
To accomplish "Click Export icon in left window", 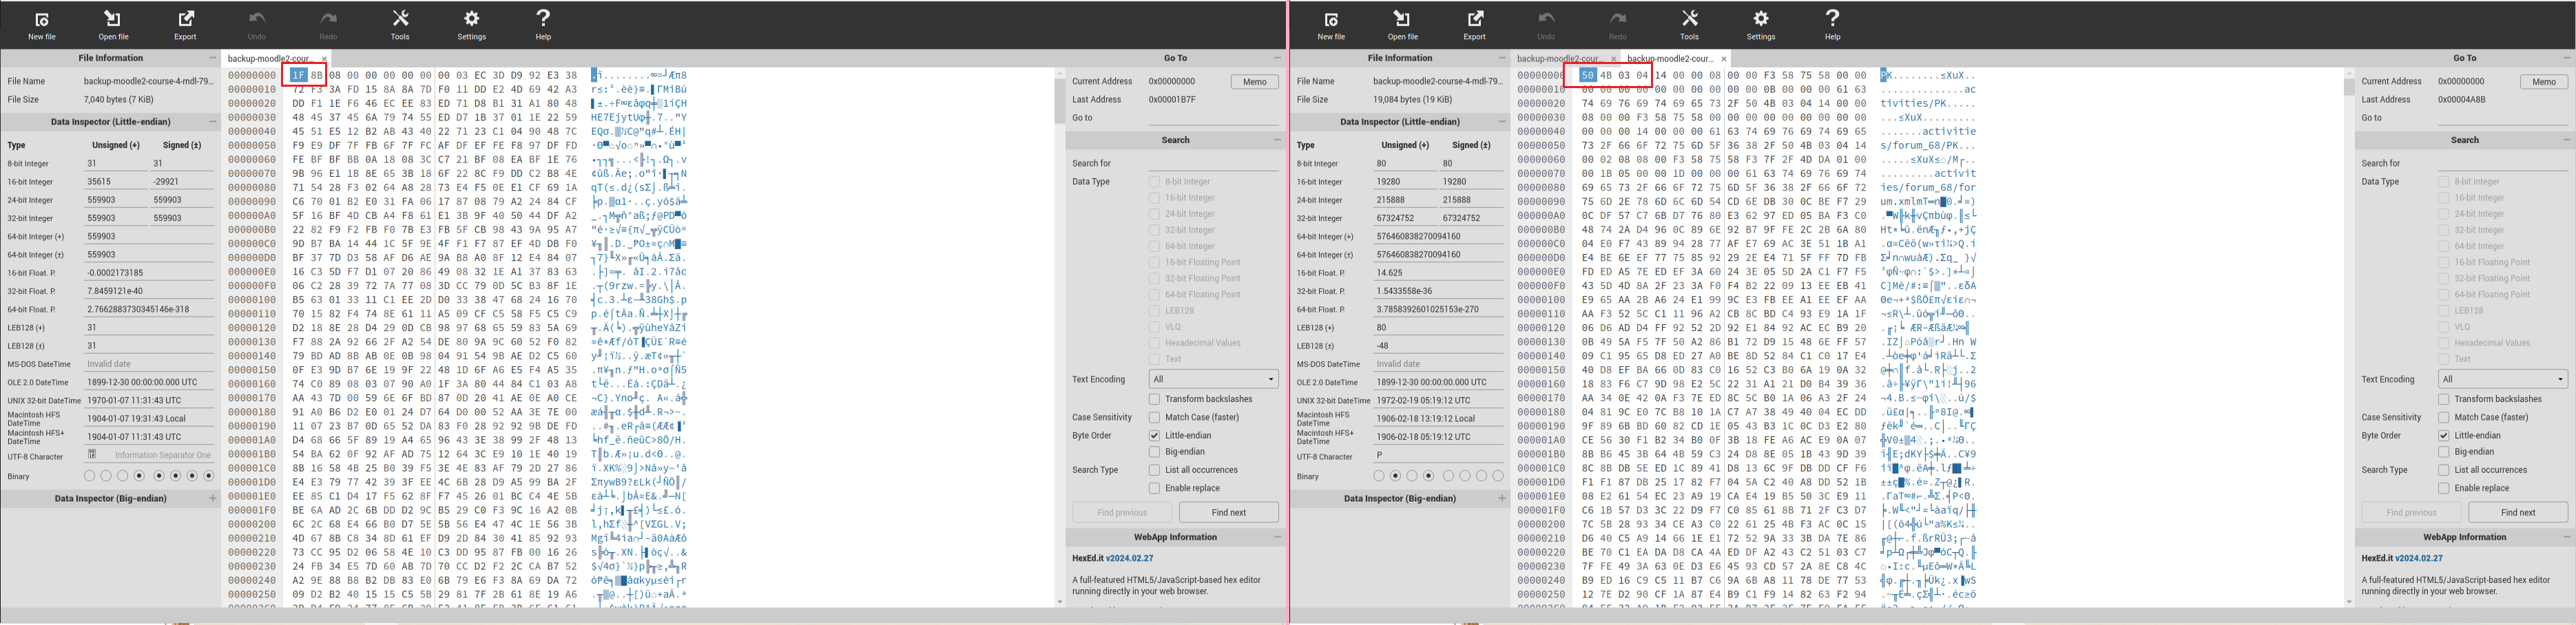I will (x=186, y=19).
